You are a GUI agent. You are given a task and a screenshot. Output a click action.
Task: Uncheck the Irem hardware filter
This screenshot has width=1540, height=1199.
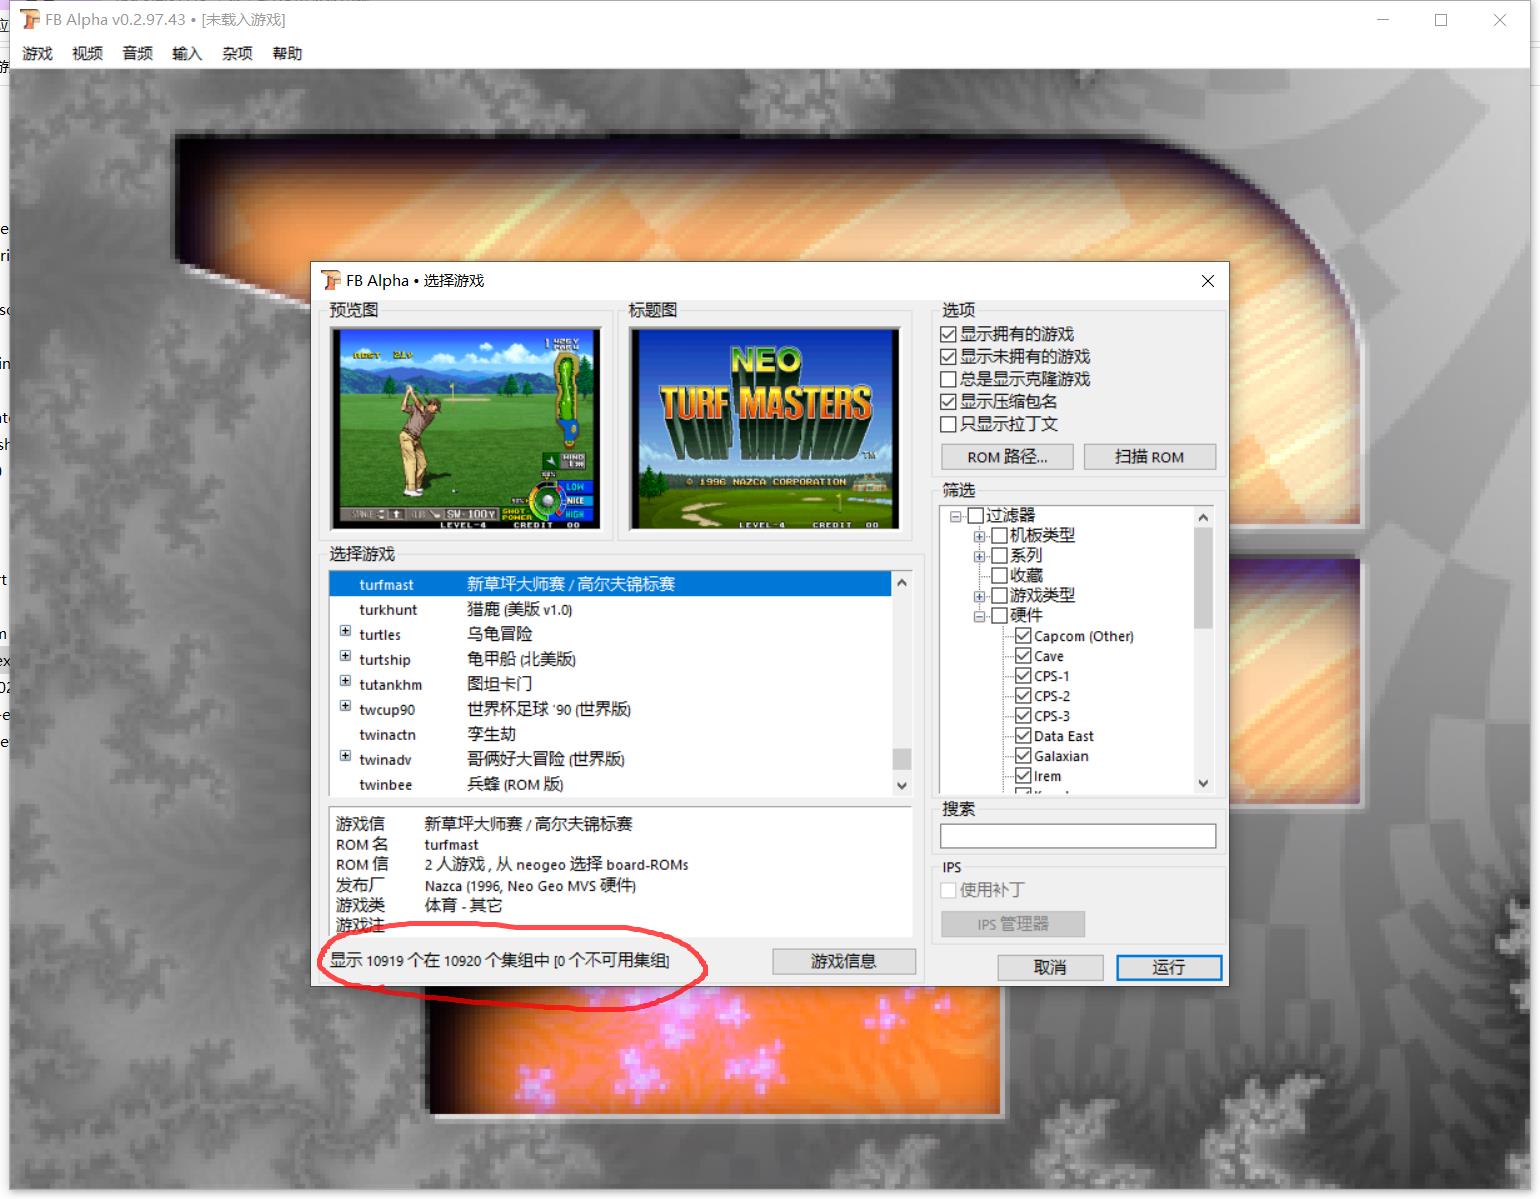click(x=1023, y=776)
